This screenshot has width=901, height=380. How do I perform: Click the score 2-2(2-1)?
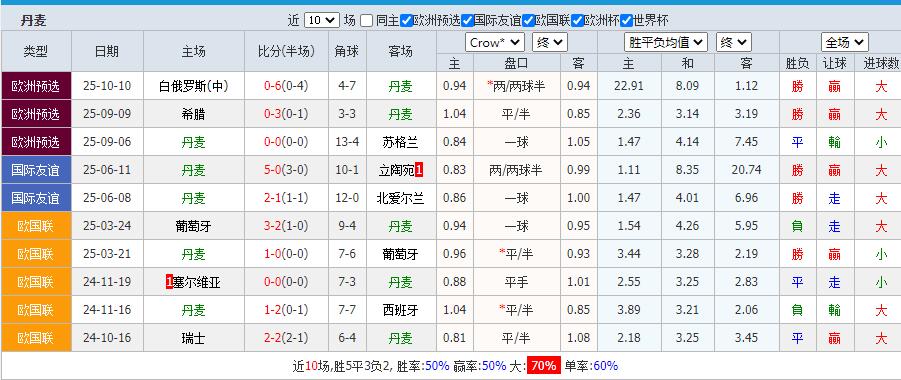click(x=286, y=339)
